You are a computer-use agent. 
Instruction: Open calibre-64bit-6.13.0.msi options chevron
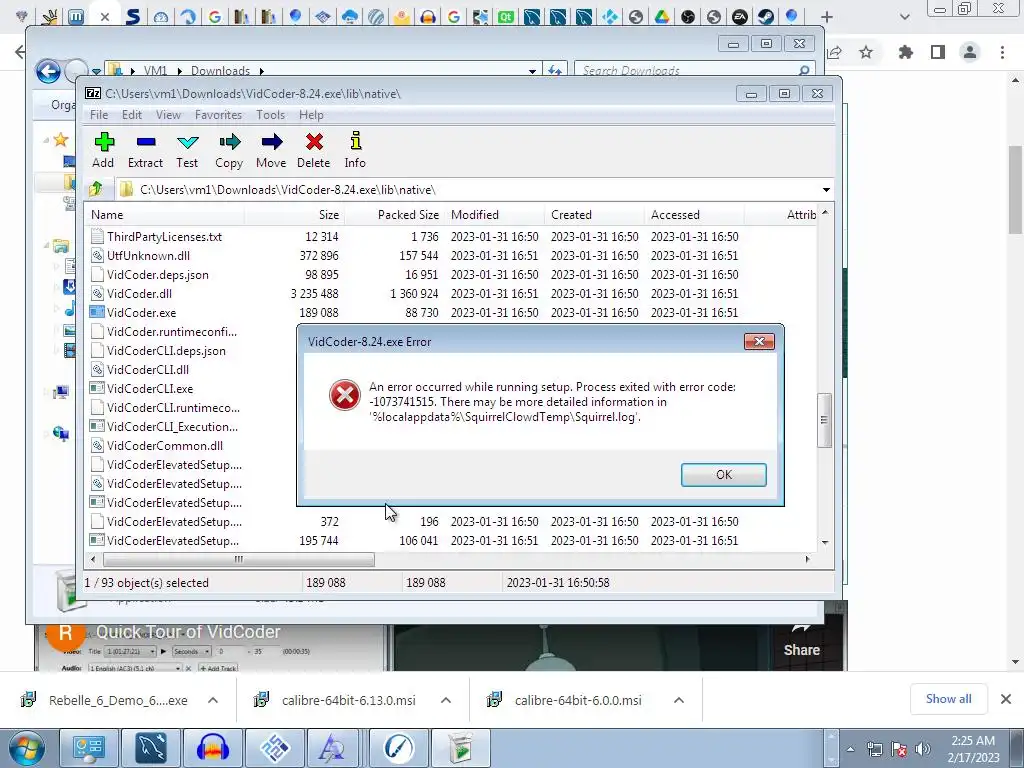446,700
